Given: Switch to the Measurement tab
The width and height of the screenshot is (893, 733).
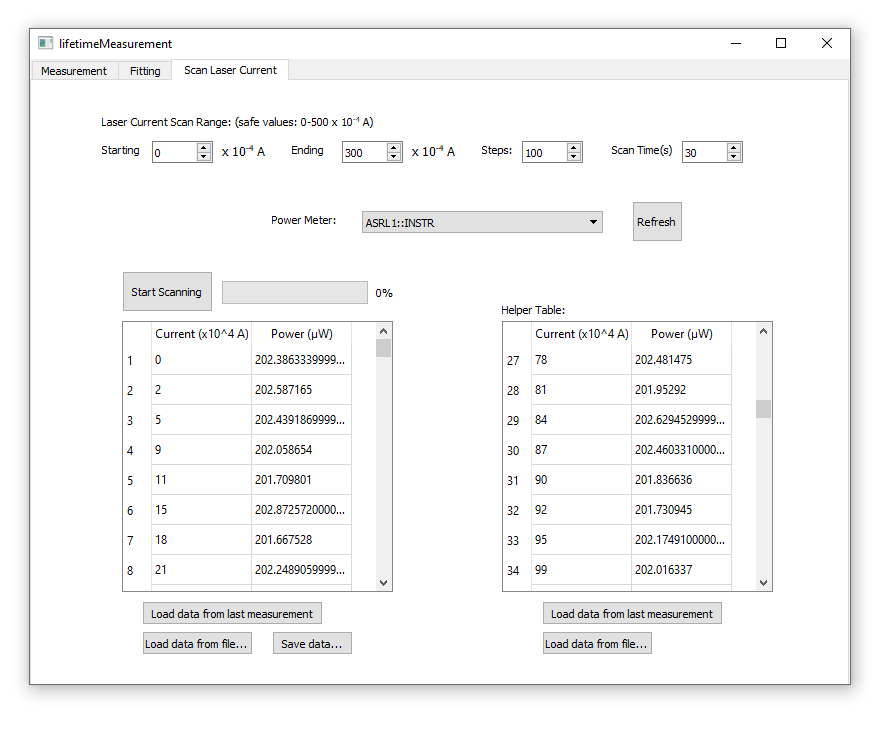Looking at the screenshot, I should 73,71.
